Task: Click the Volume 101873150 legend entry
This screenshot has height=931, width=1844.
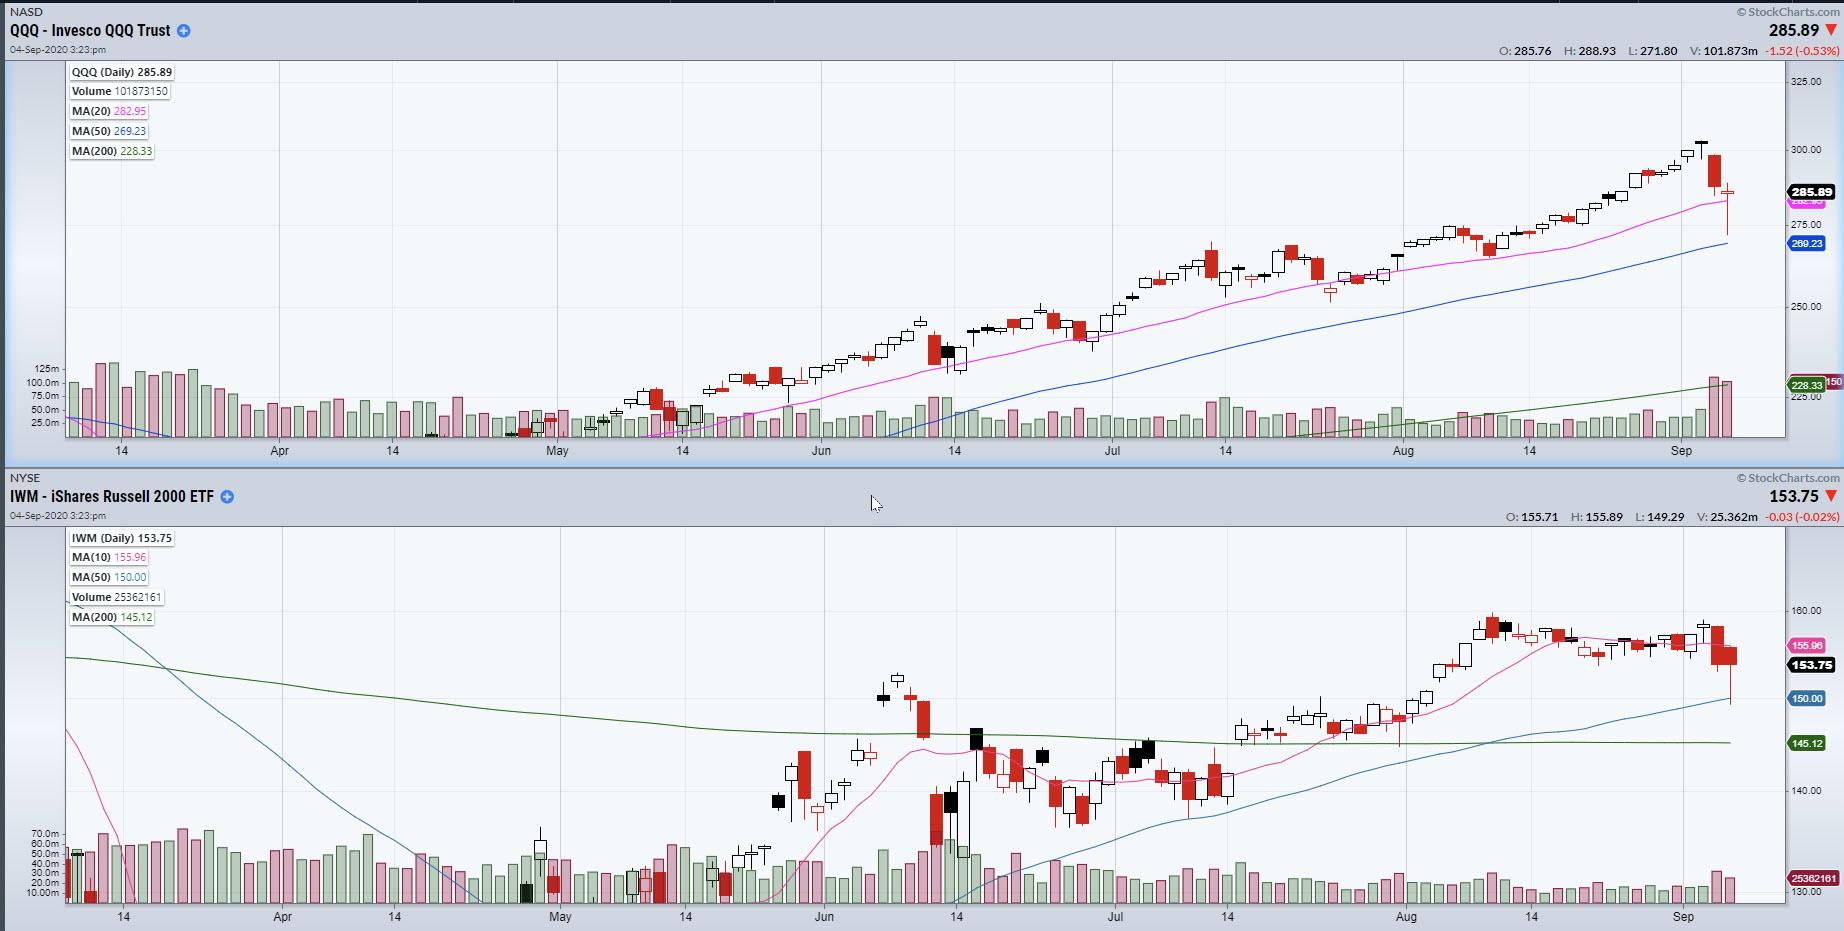Action: 120,91
